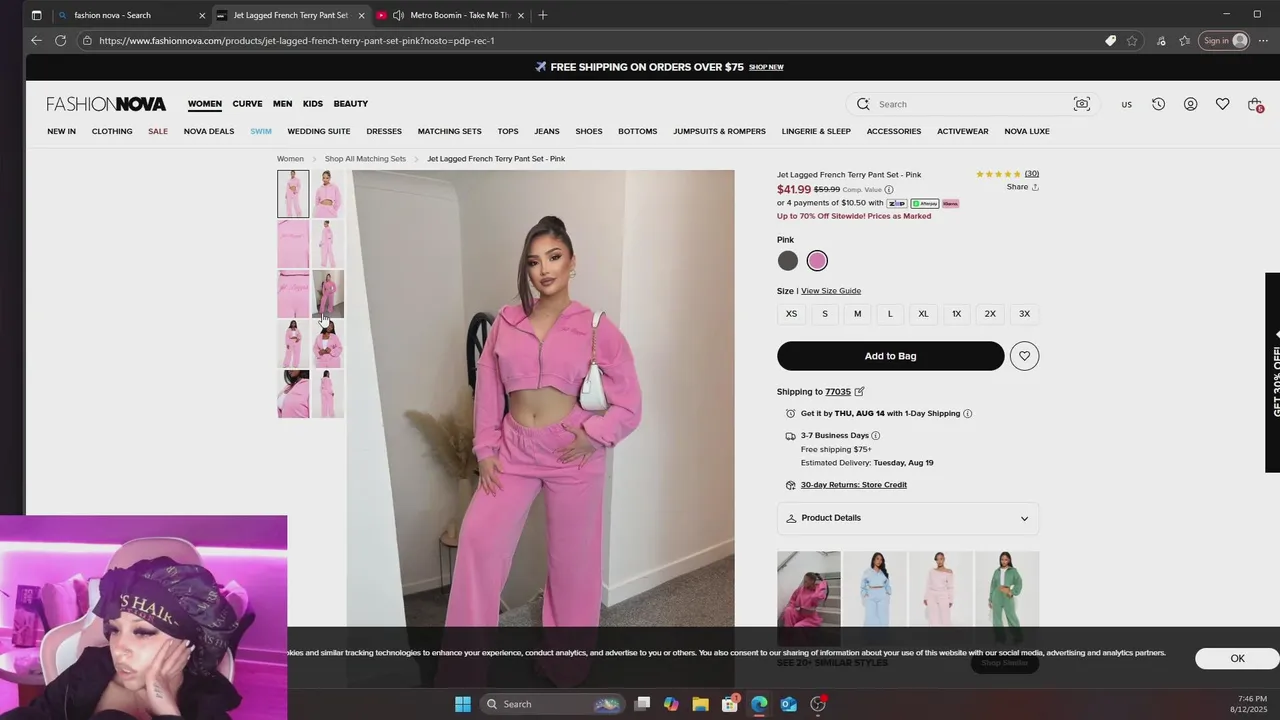Open File Explorer from taskbar
1280x720 pixels.
click(700, 704)
